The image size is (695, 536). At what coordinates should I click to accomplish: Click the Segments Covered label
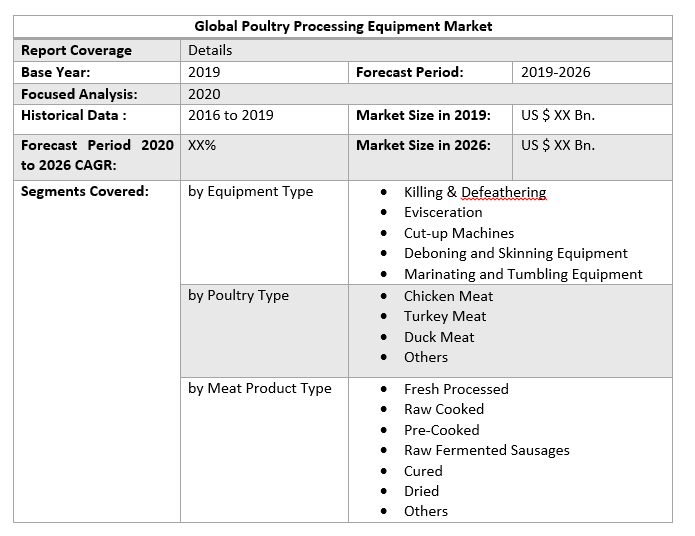coord(85,191)
